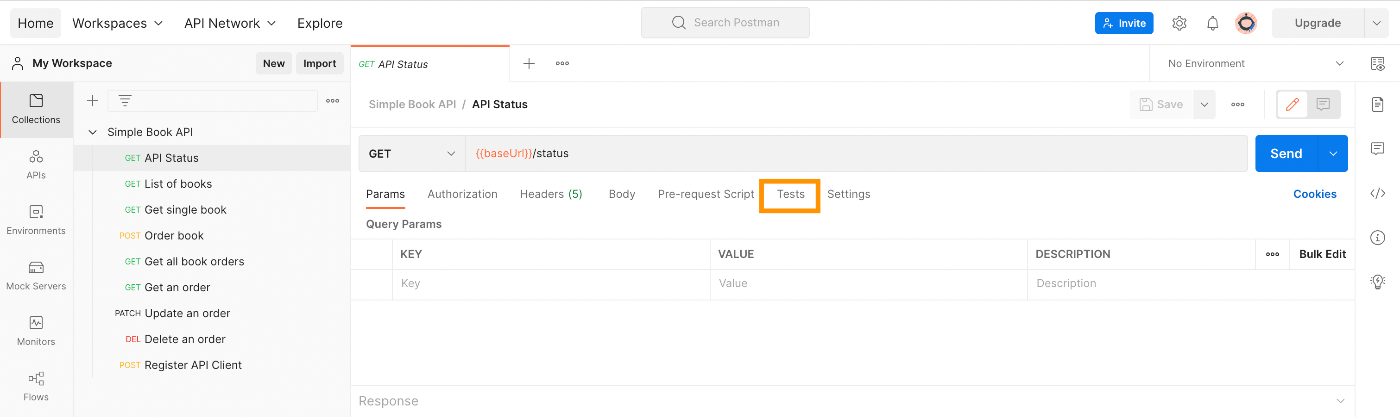The width and height of the screenshot is (1400, 417).
Task: Click the Send button
Action: coord(1287,154)
